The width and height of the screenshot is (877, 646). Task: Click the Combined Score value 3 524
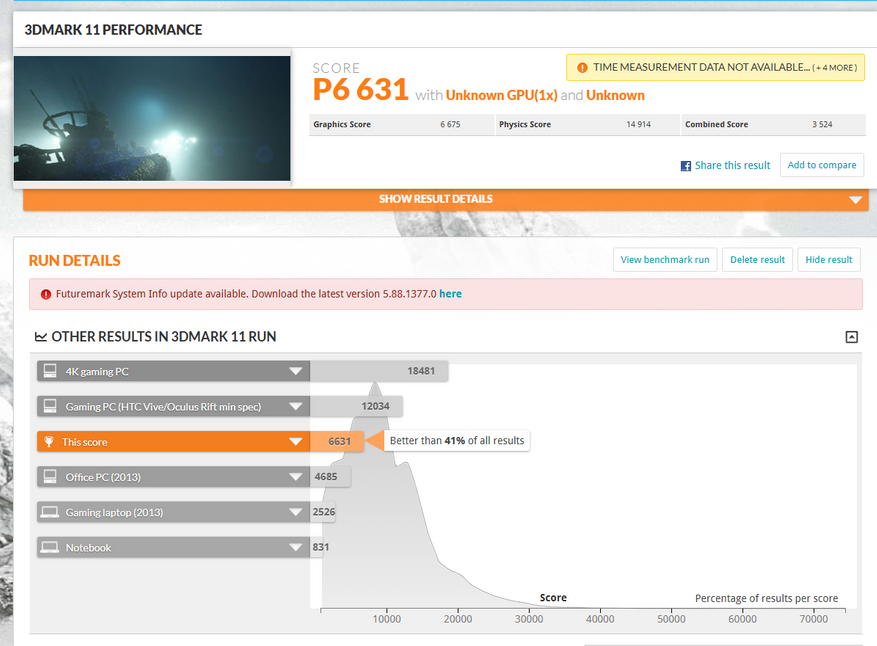[822, 124]
